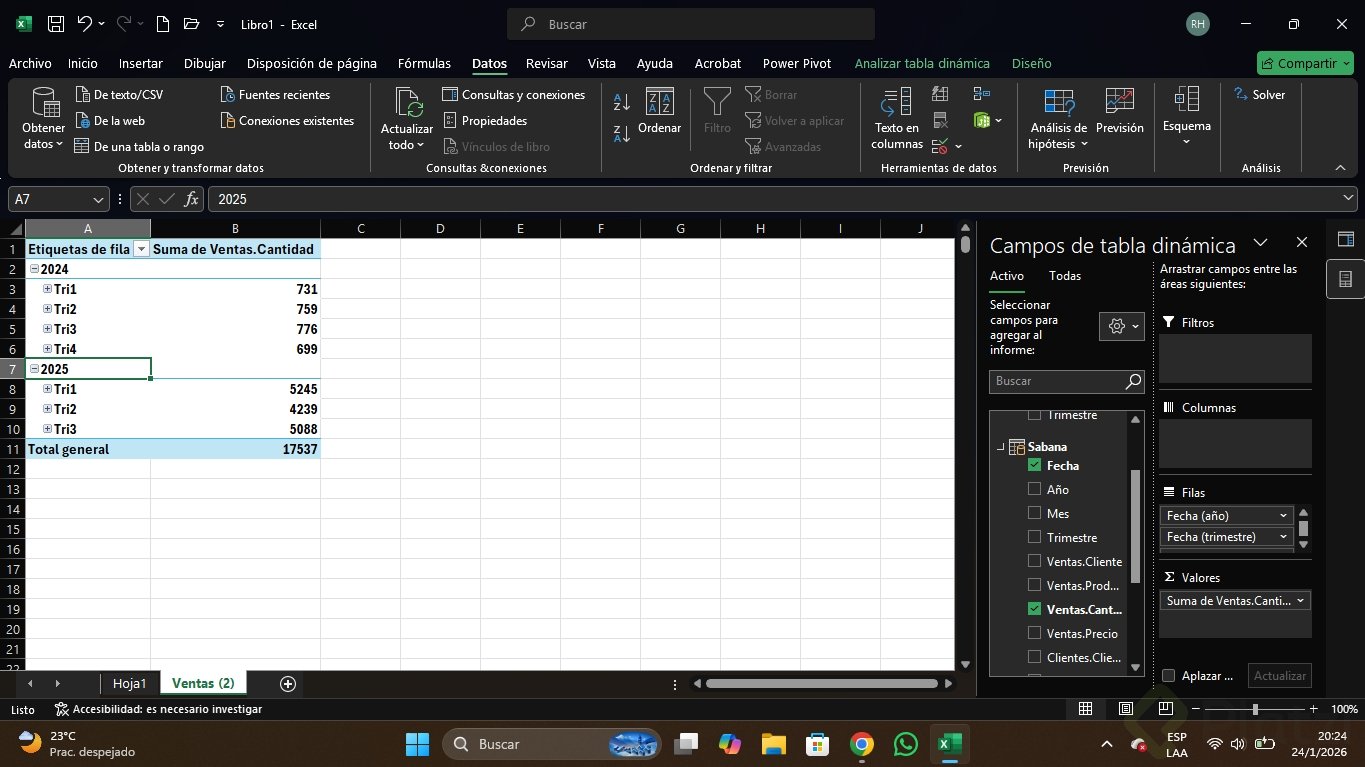Image resolution: width=1365 pixels, height=767 pixels.
Task: Open Etiquetas de fila filter dropdown
Action: coord(141,249)
